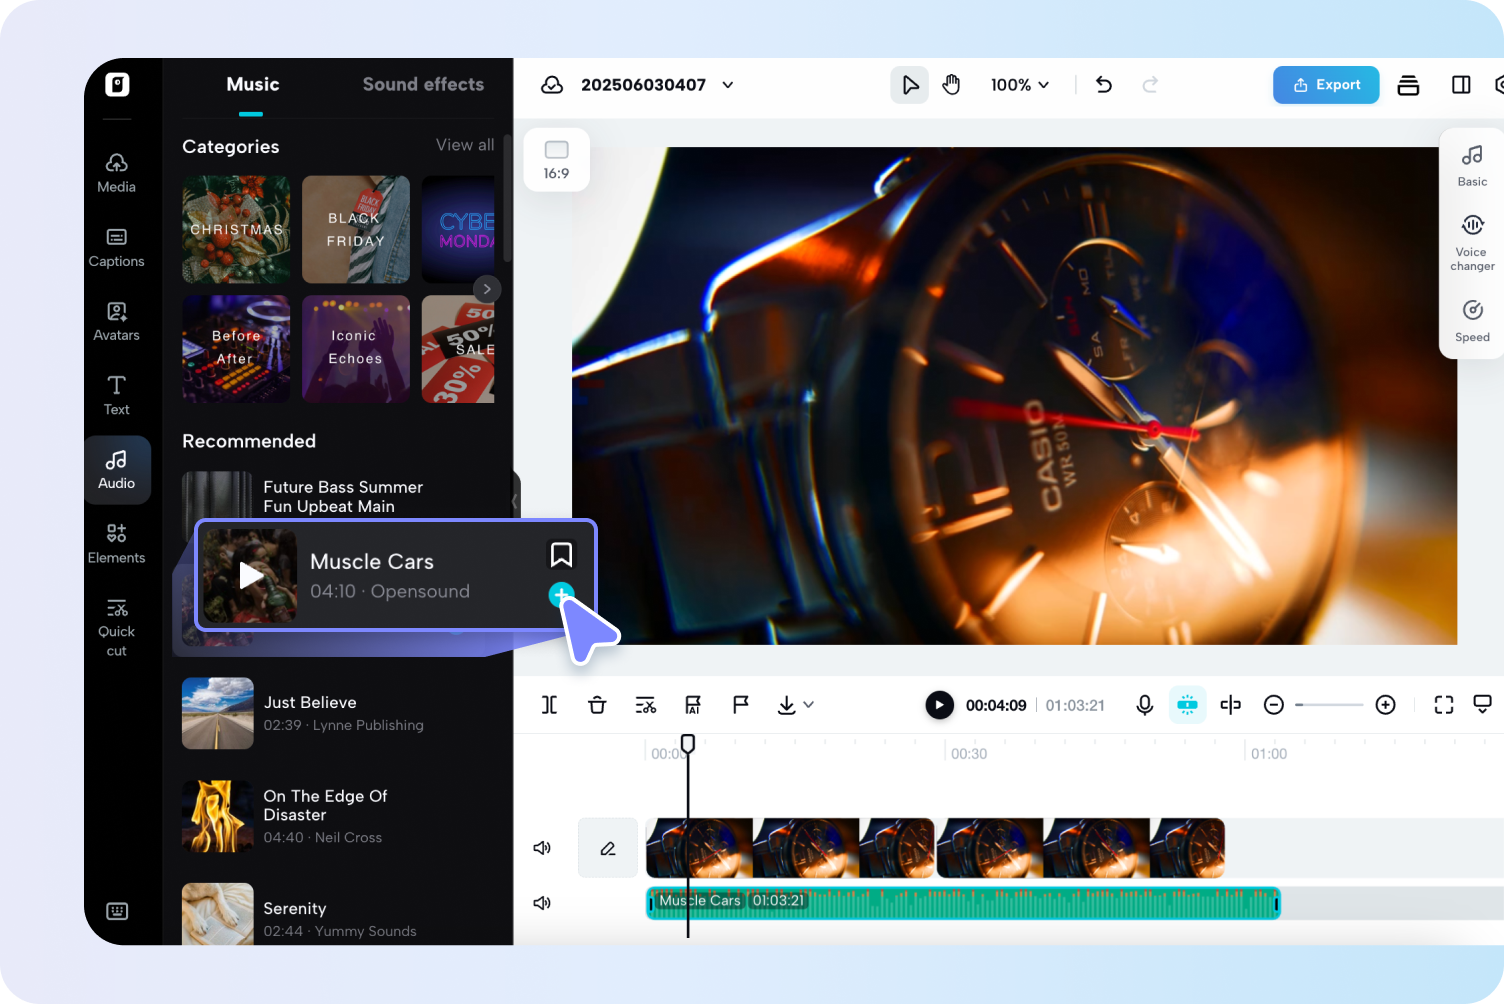Enter fullscreen preview
The width and height of the screenshot is (1504, 1004).
(x=1444, y=705)
